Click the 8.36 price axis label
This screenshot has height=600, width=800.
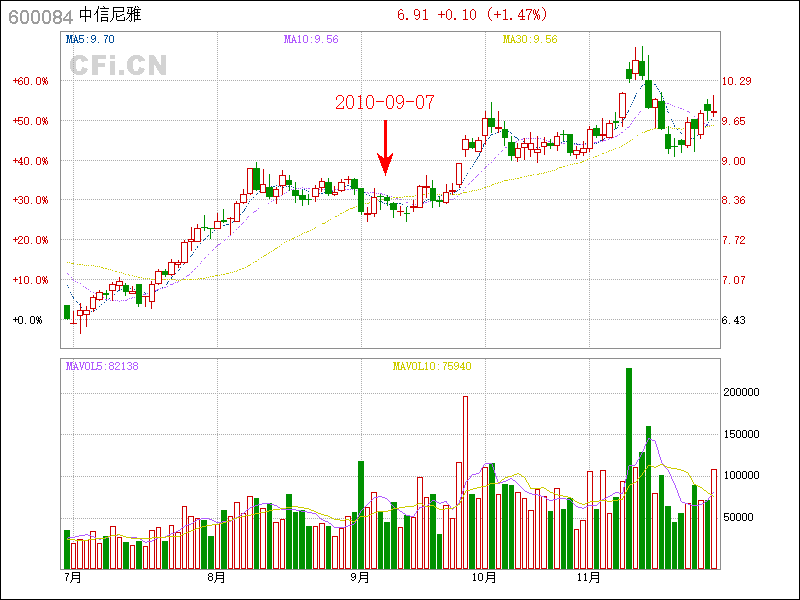733,201
